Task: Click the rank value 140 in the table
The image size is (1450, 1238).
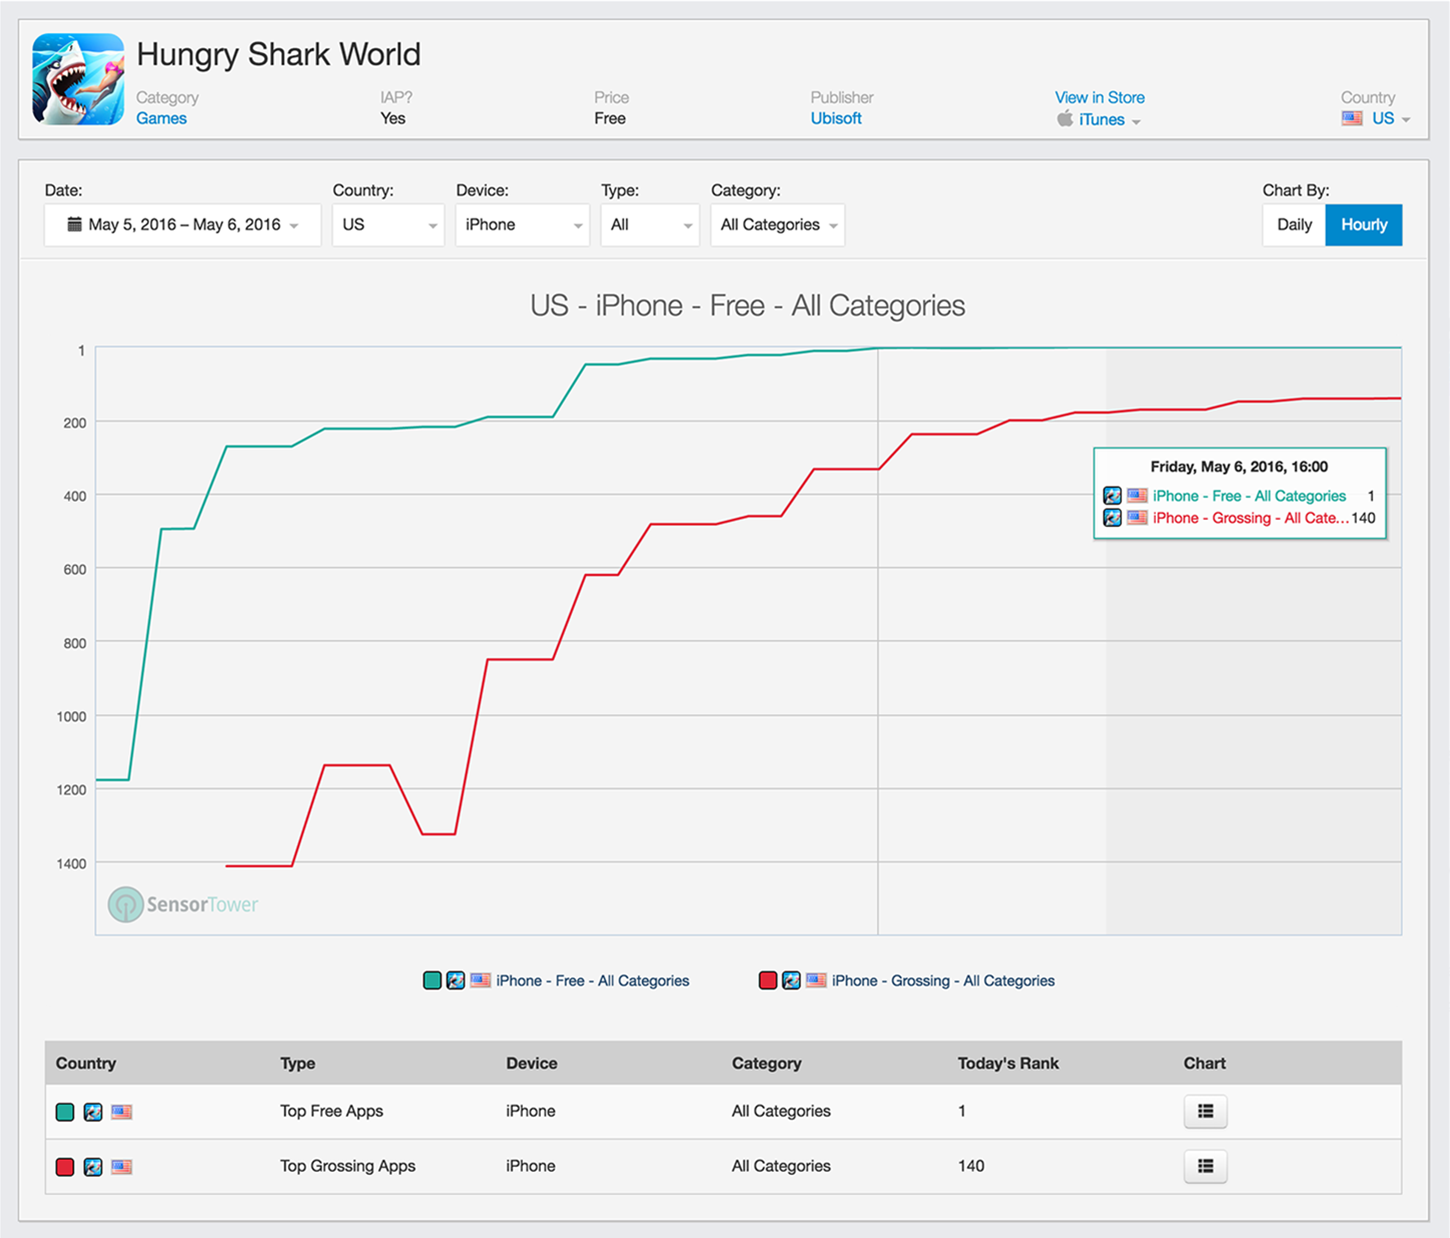Action: [971, 1166]
